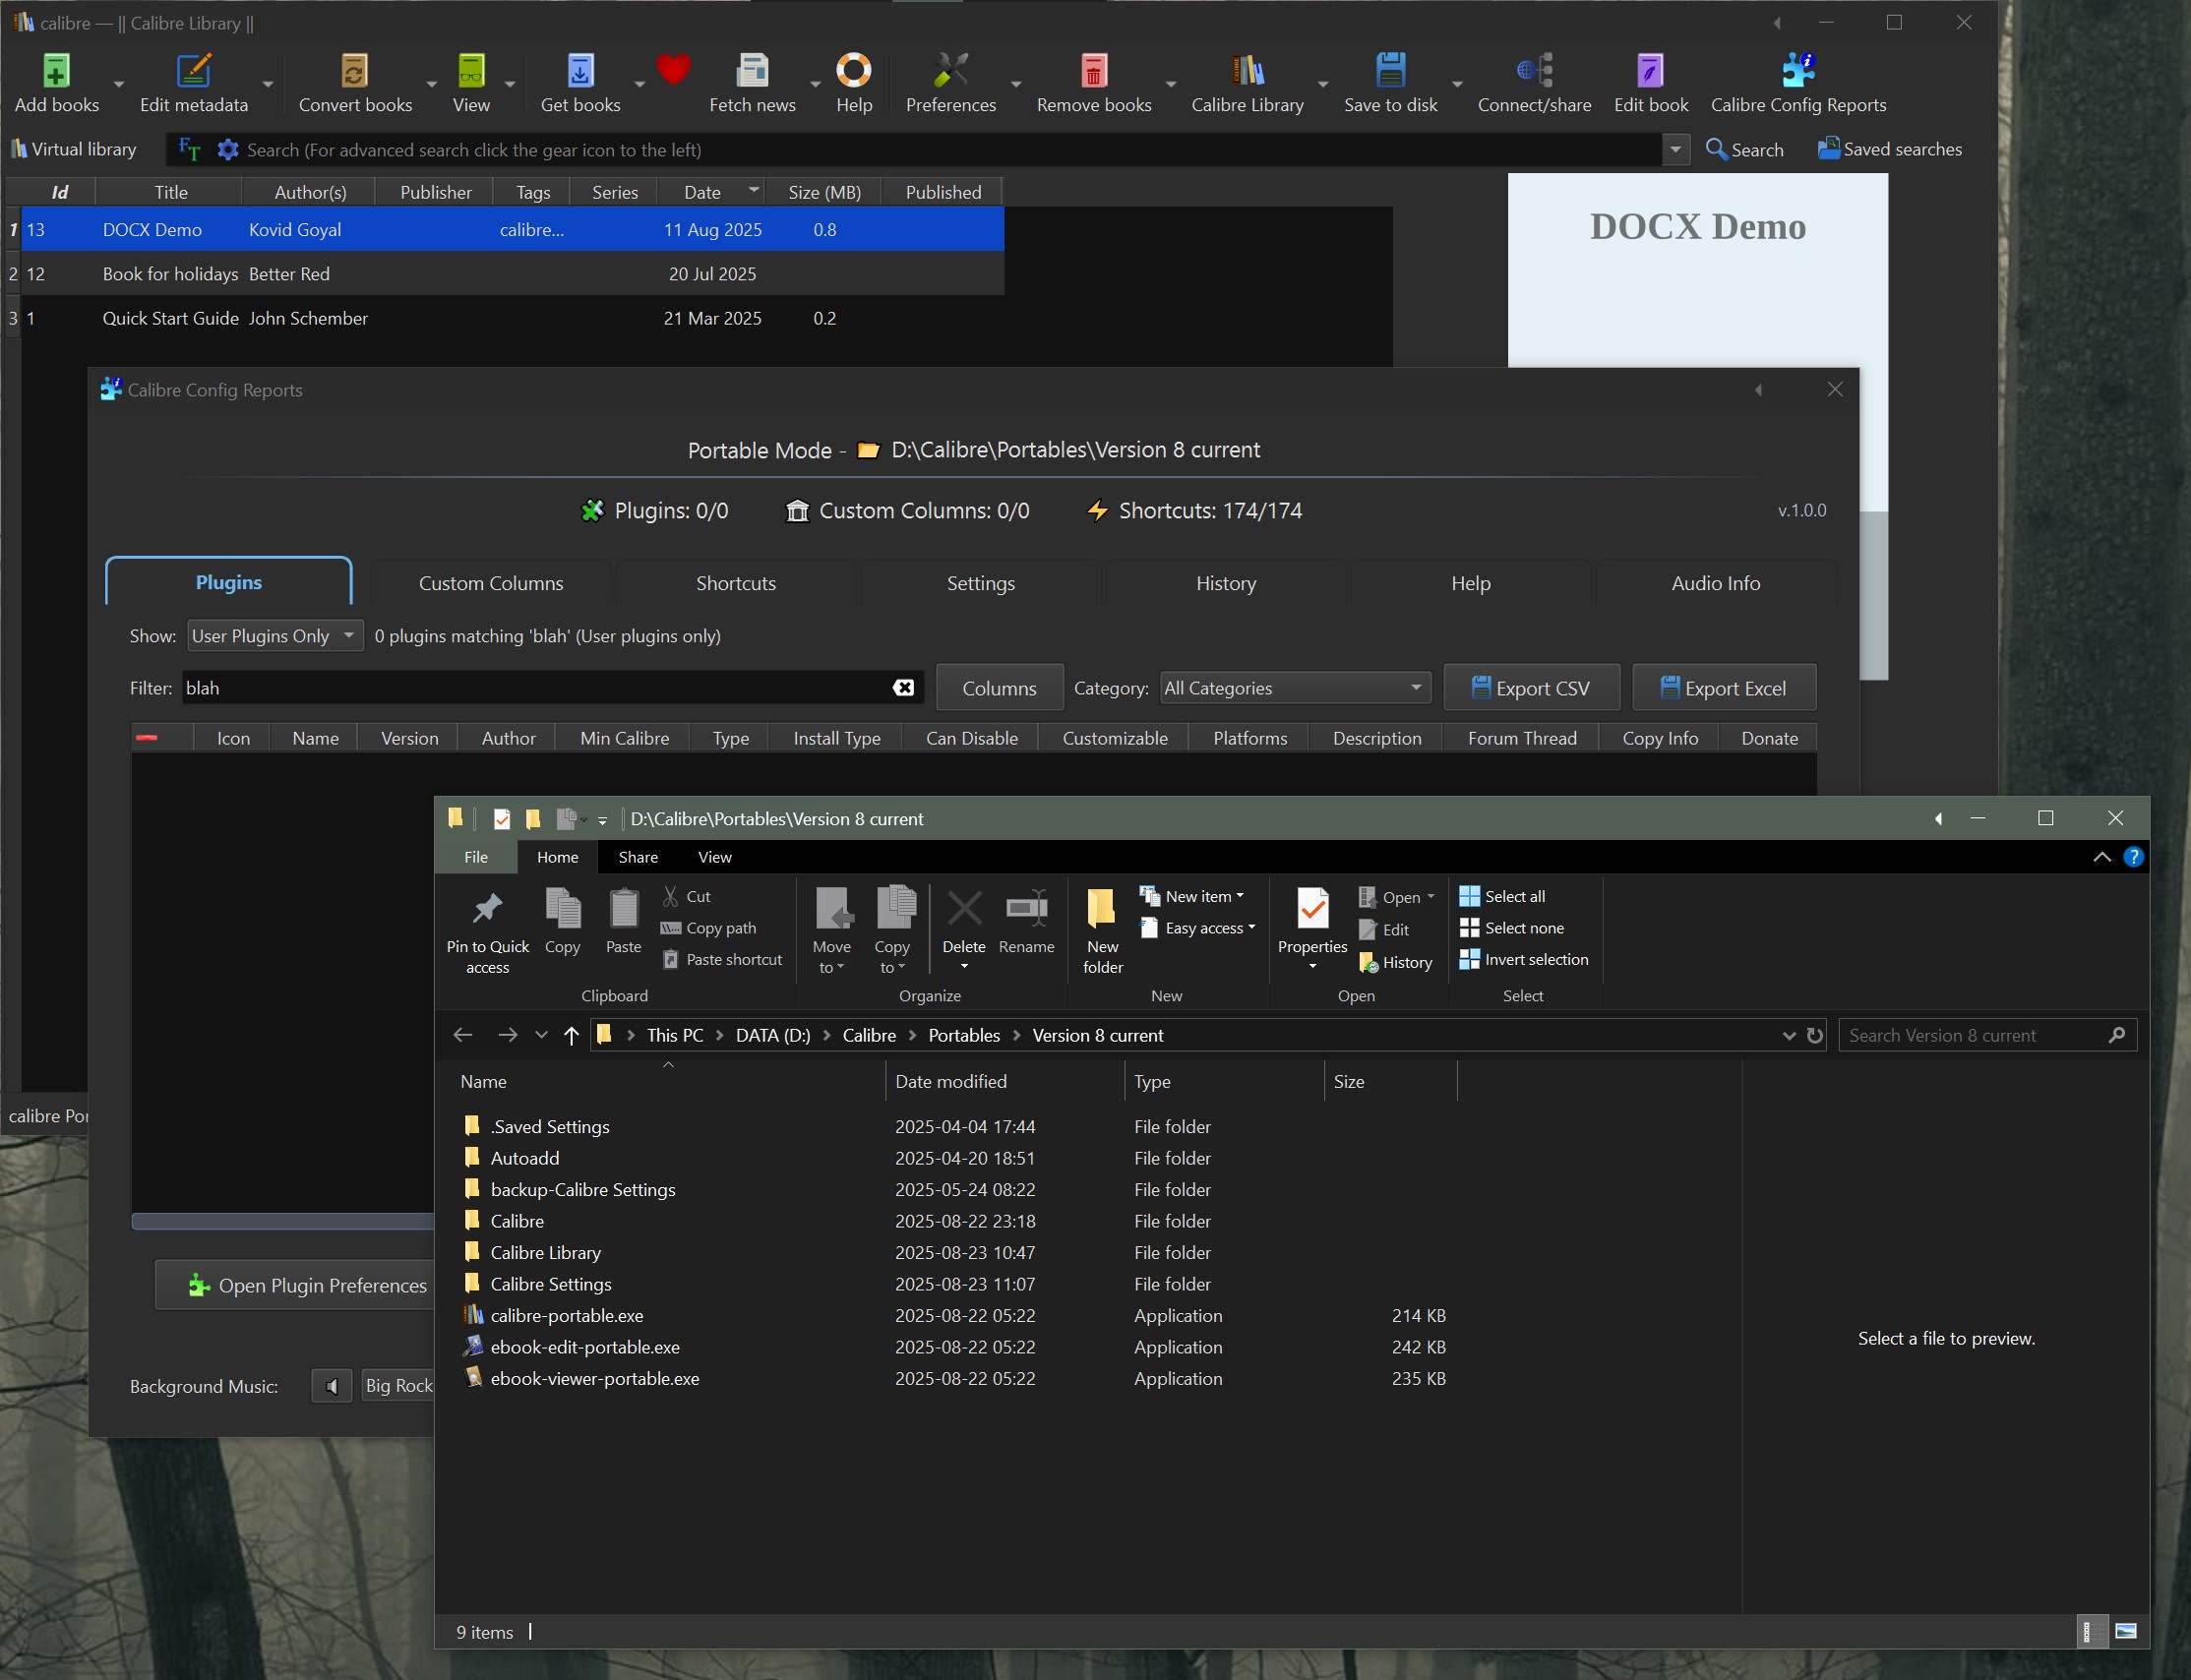The height and width of the screenshot is (1680, 2191).
Task: Clear the blah filter text
Action: click(x=902, y=688)
